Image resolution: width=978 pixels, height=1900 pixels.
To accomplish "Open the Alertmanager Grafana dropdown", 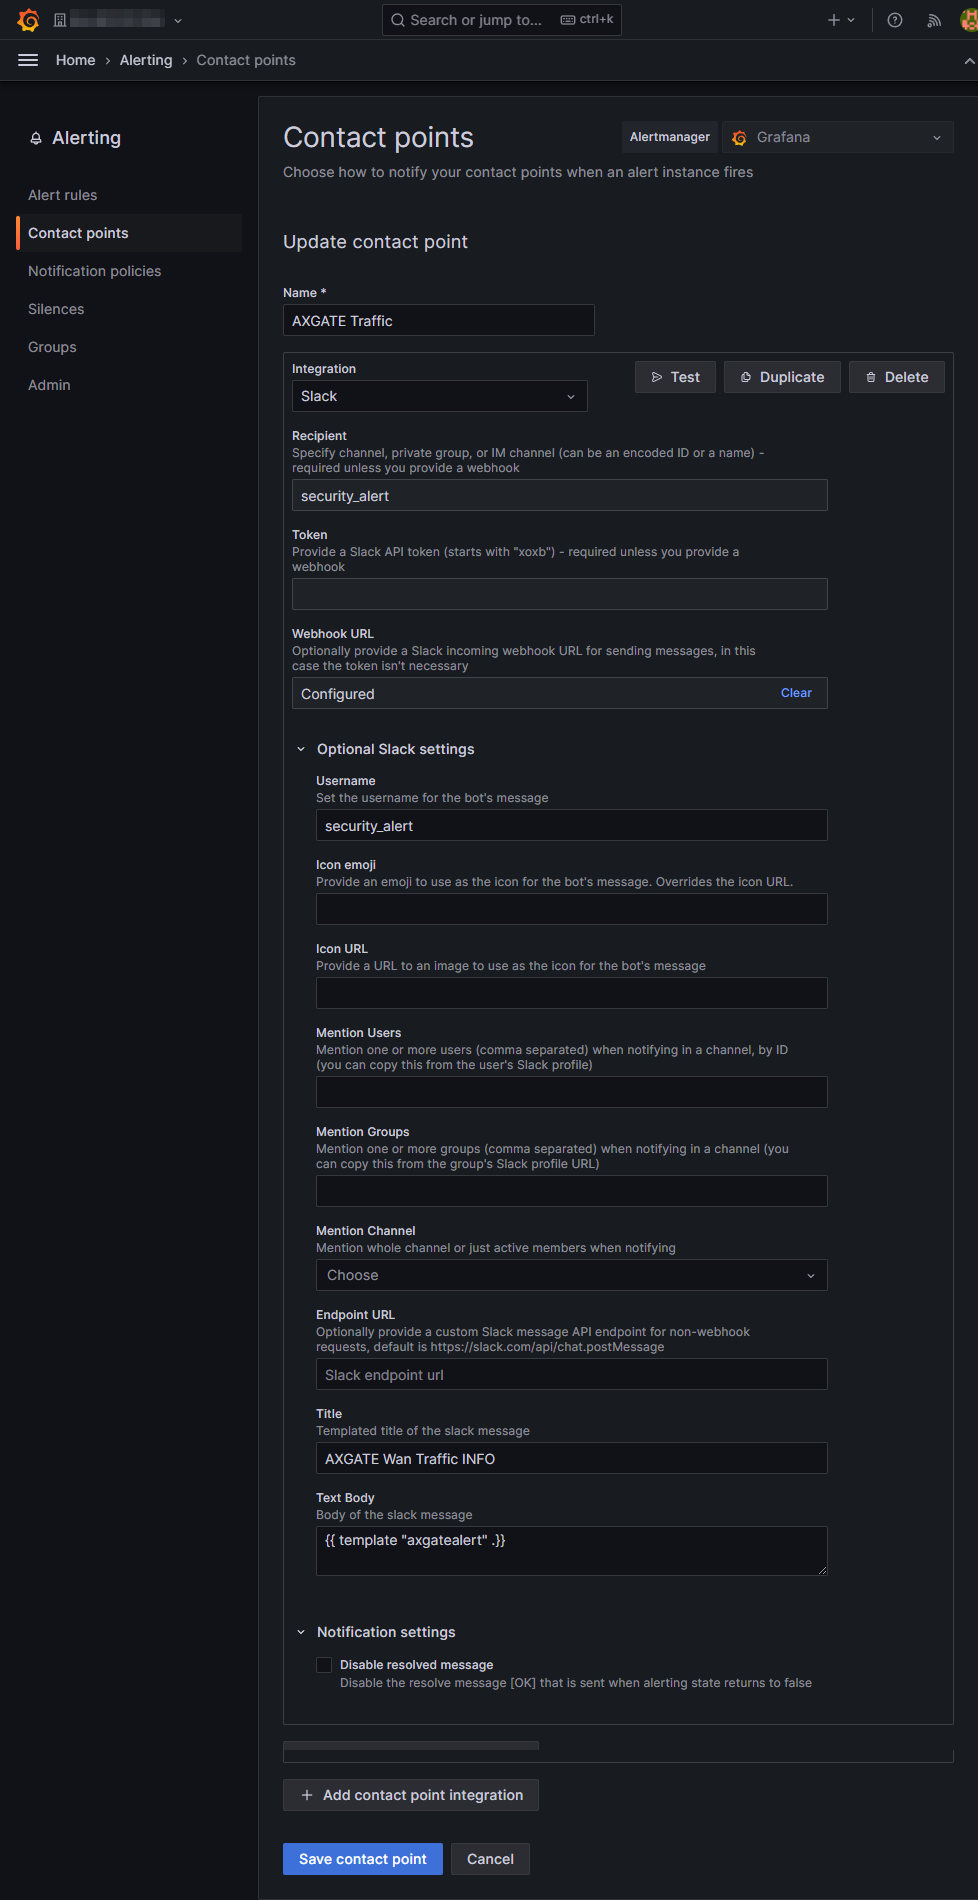I will coord(837,137).
